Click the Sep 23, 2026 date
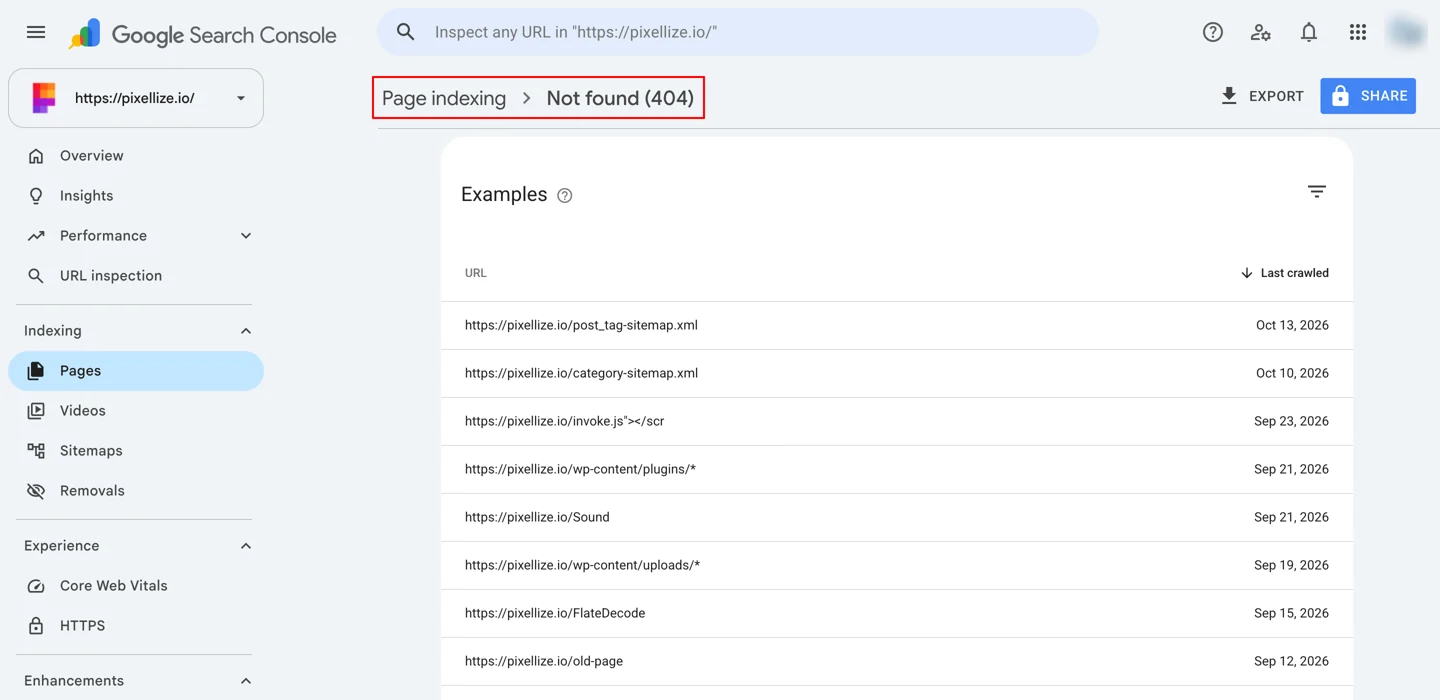 pos(1291,421)
